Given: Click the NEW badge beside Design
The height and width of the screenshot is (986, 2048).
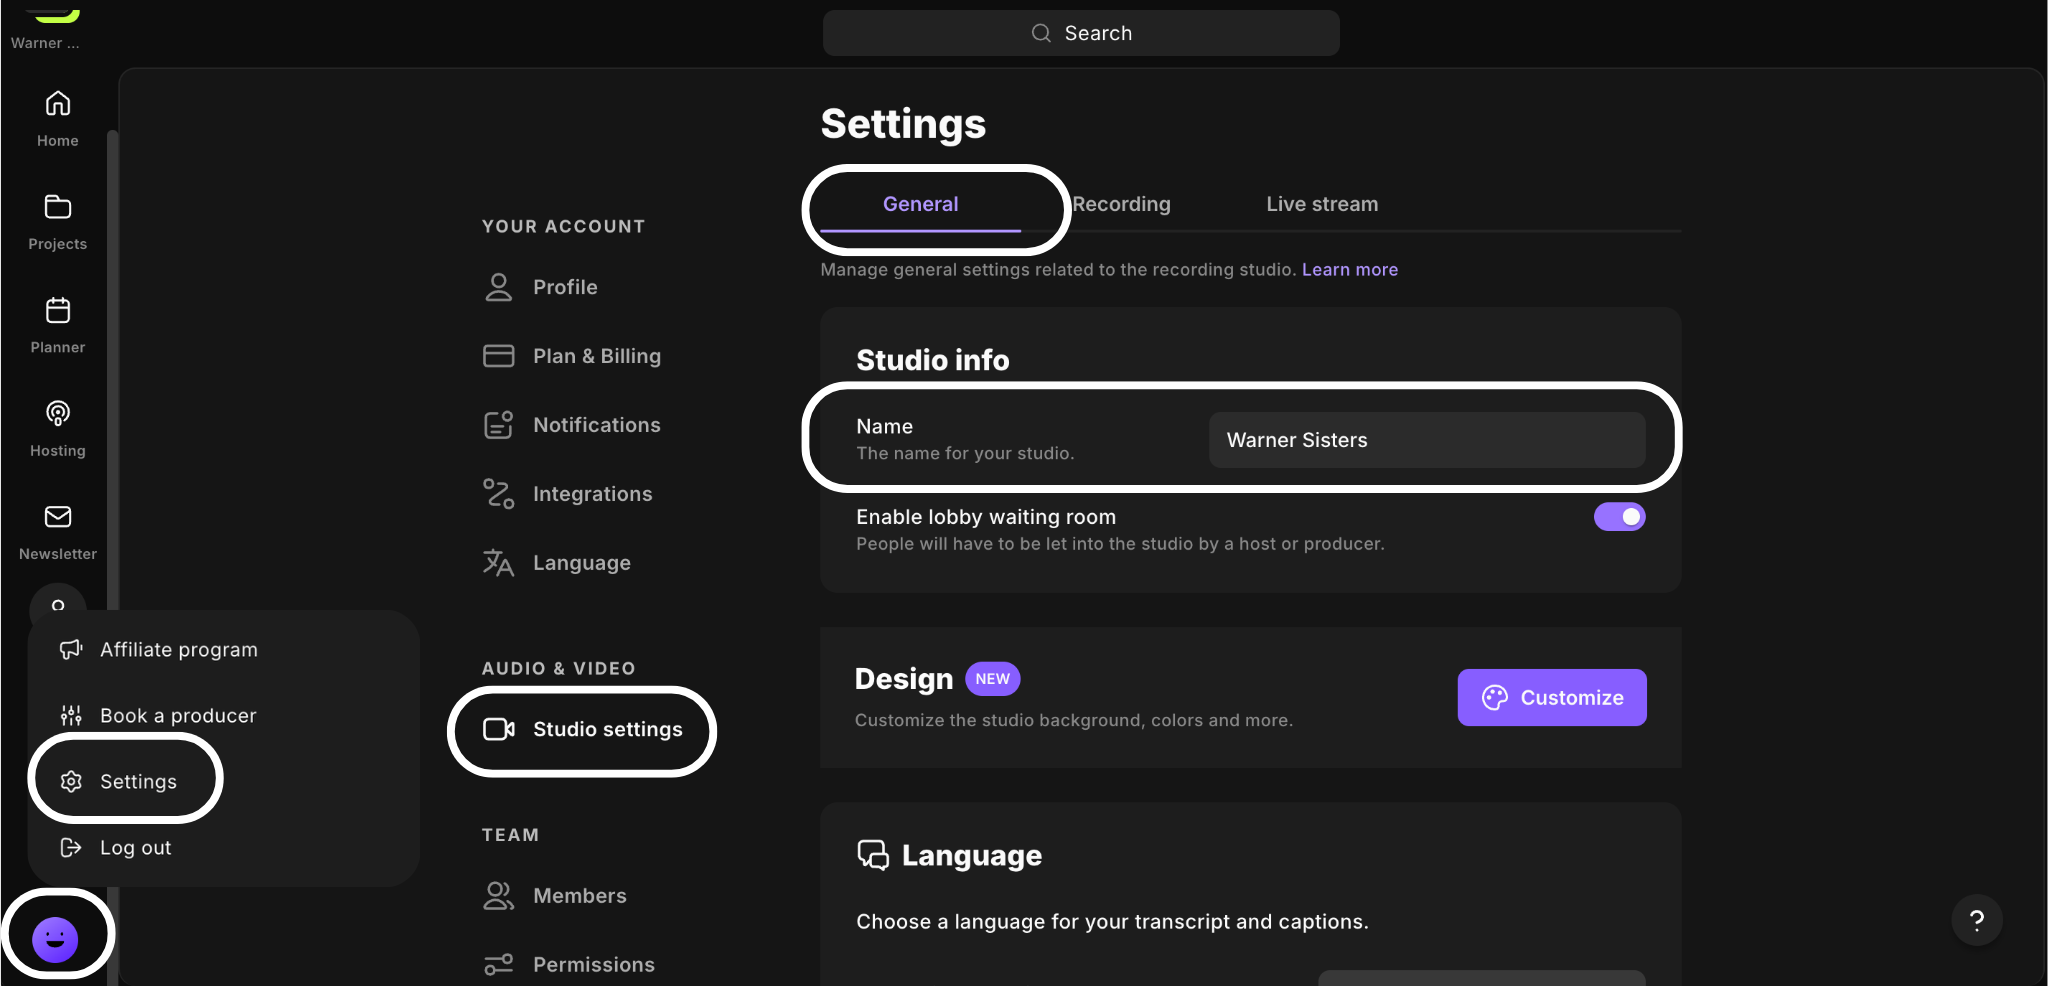Looking at the screenshot, I should (992, 679).
